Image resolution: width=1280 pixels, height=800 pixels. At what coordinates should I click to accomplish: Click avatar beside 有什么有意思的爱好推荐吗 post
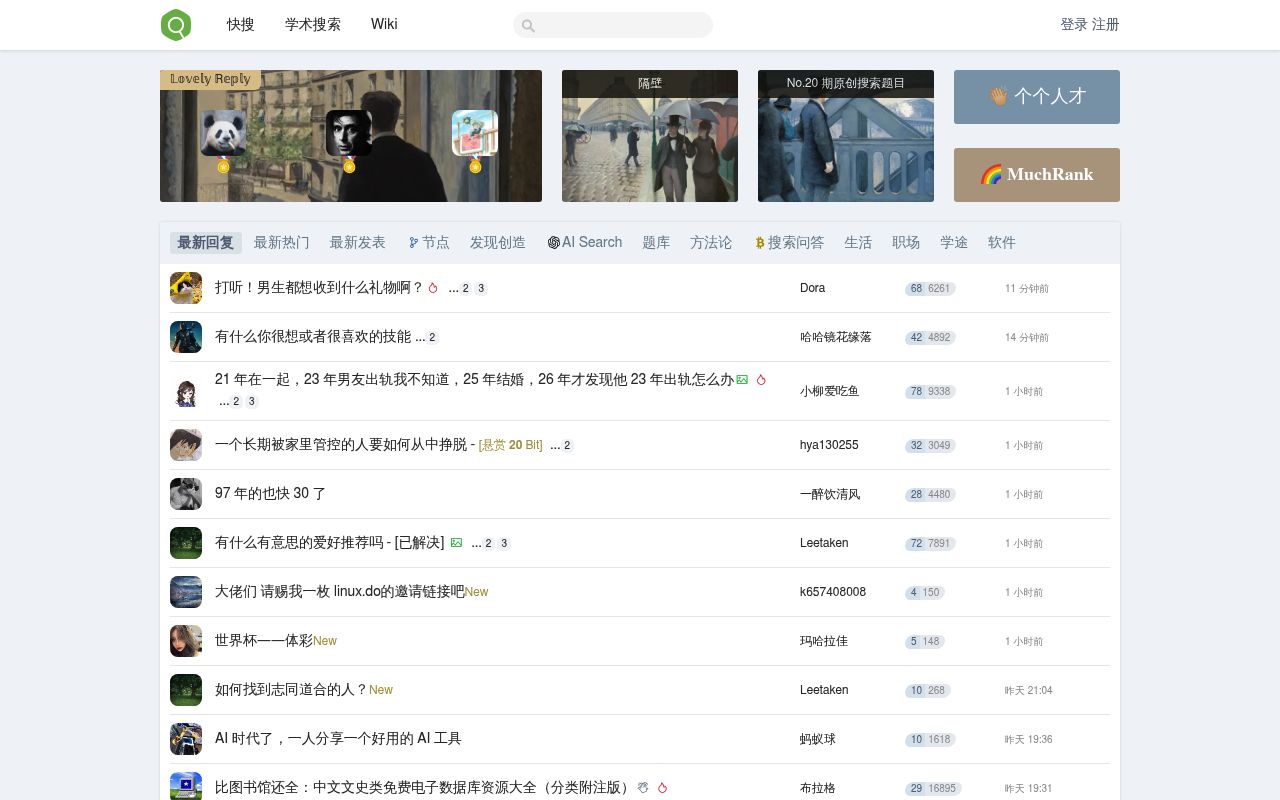(186, 543)
